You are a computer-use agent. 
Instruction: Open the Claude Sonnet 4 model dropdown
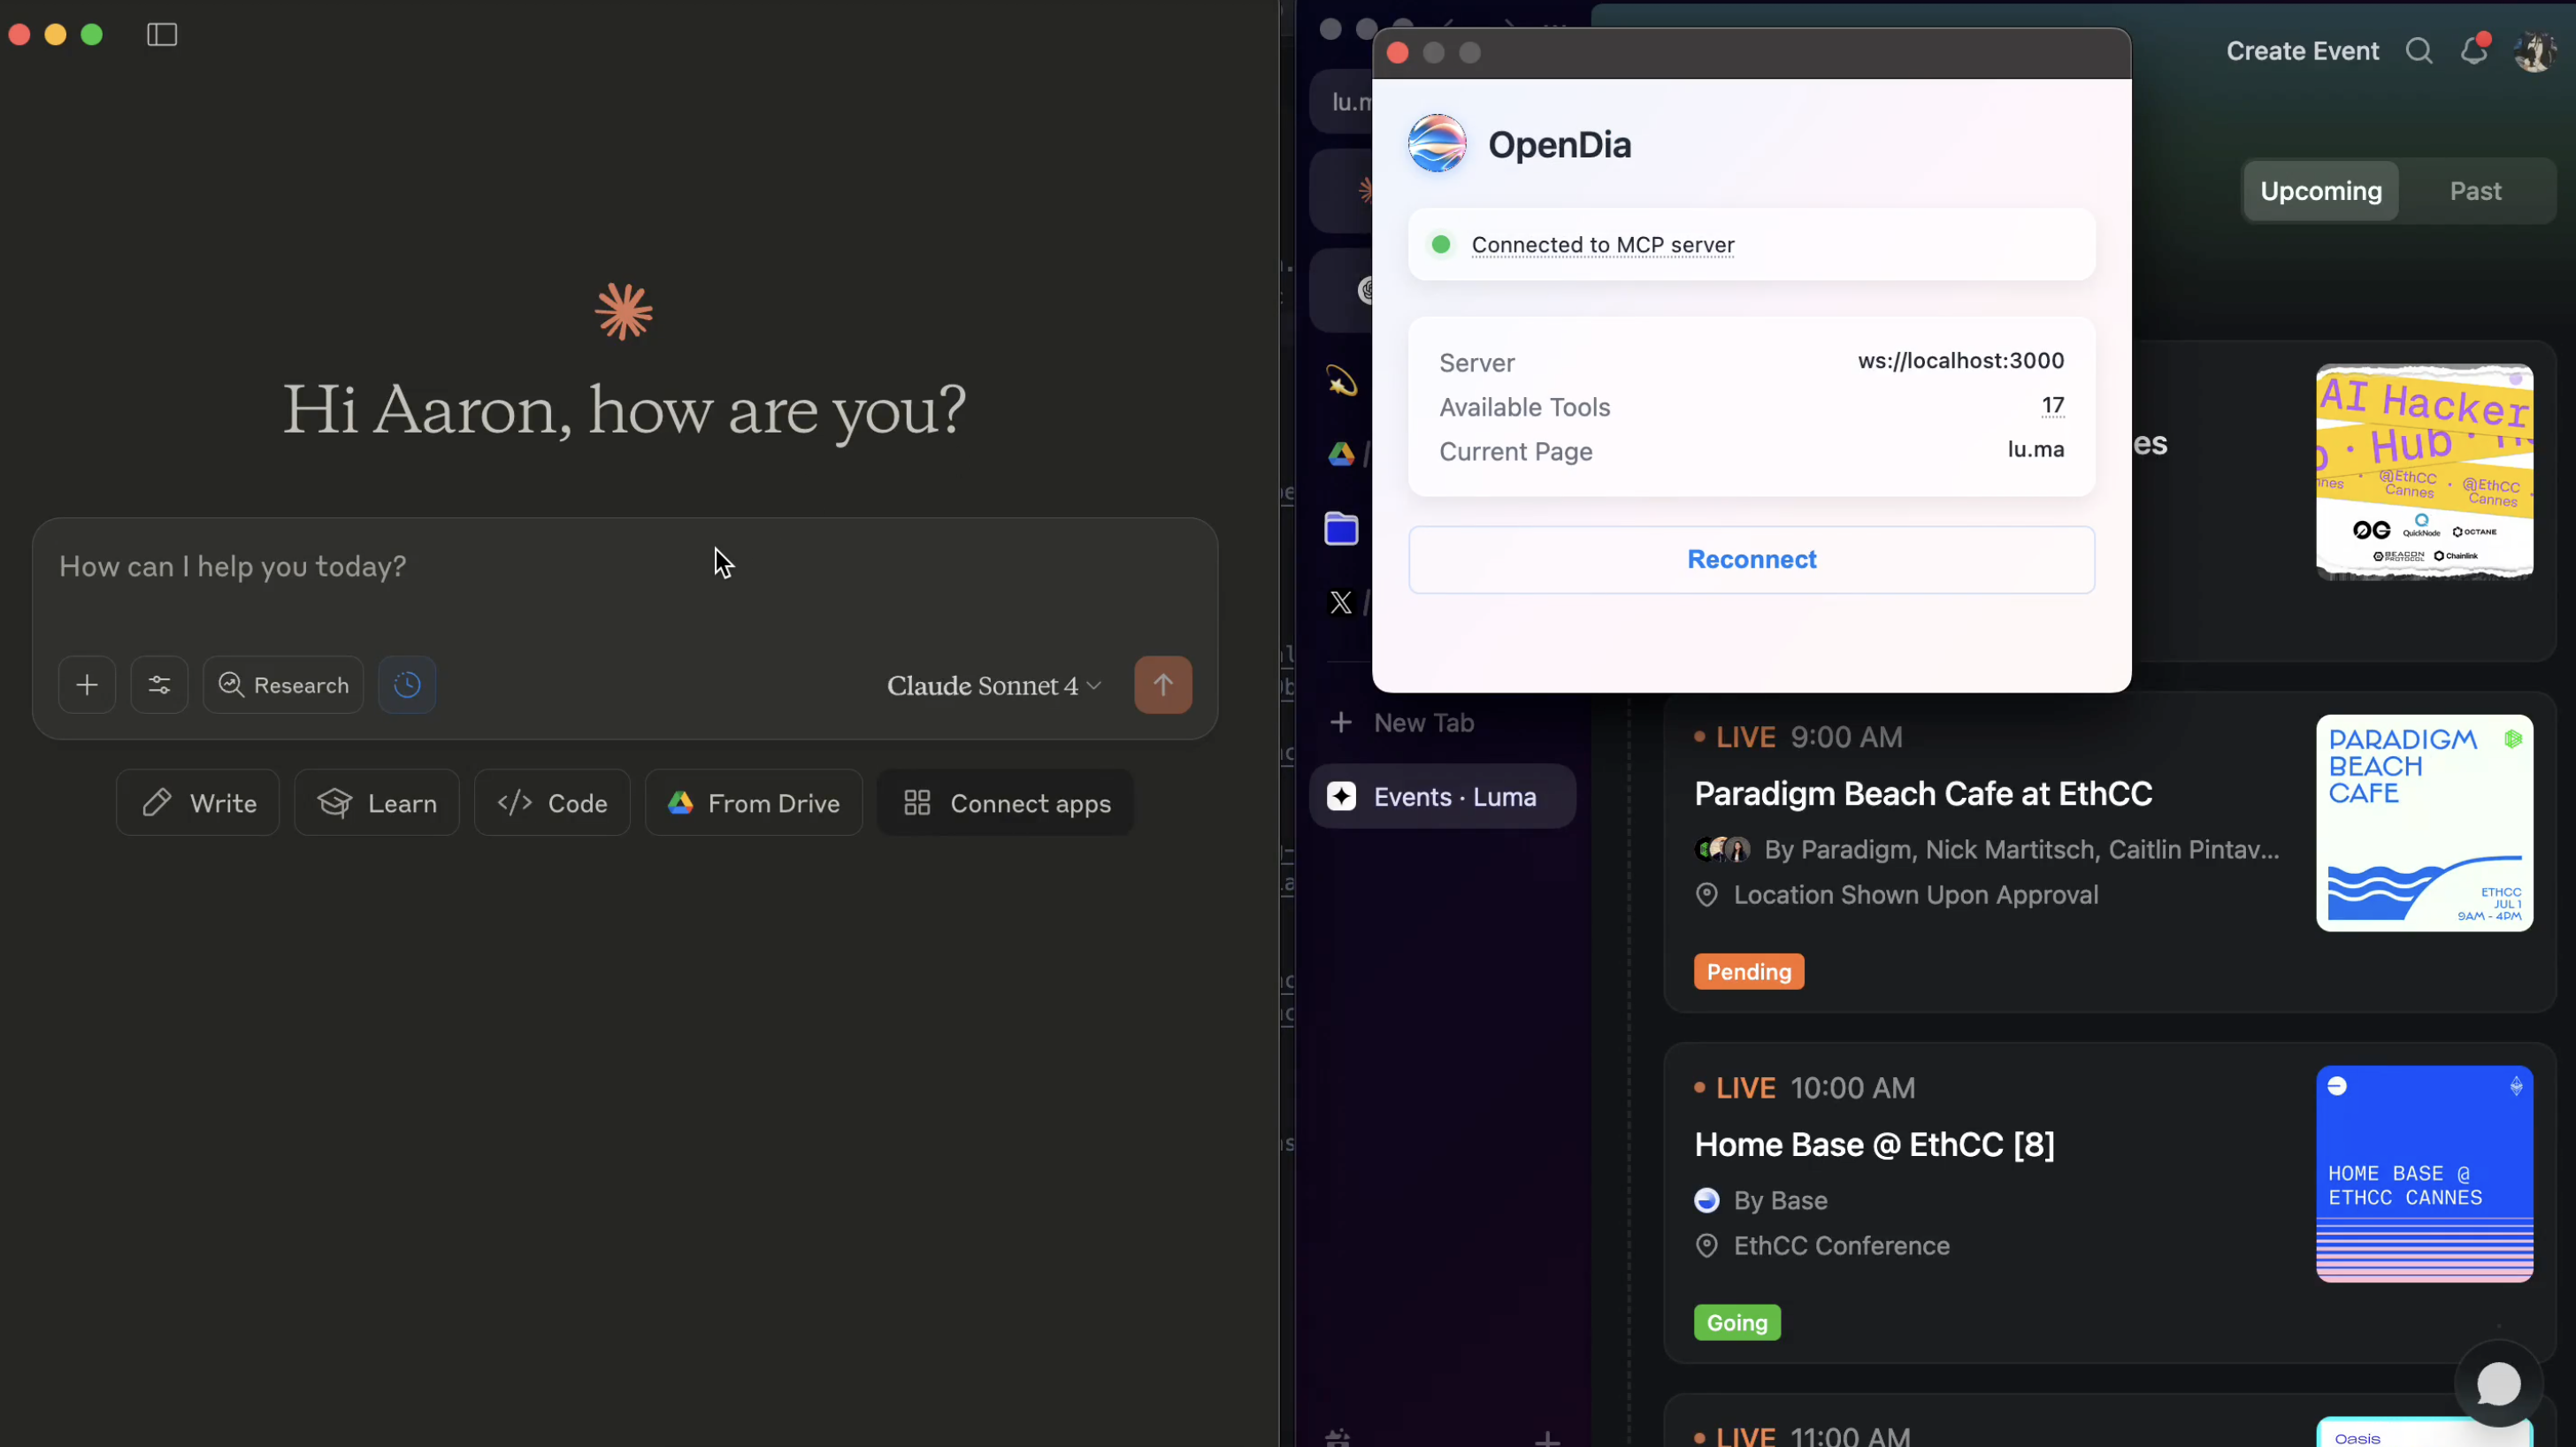tap(994, 686)
